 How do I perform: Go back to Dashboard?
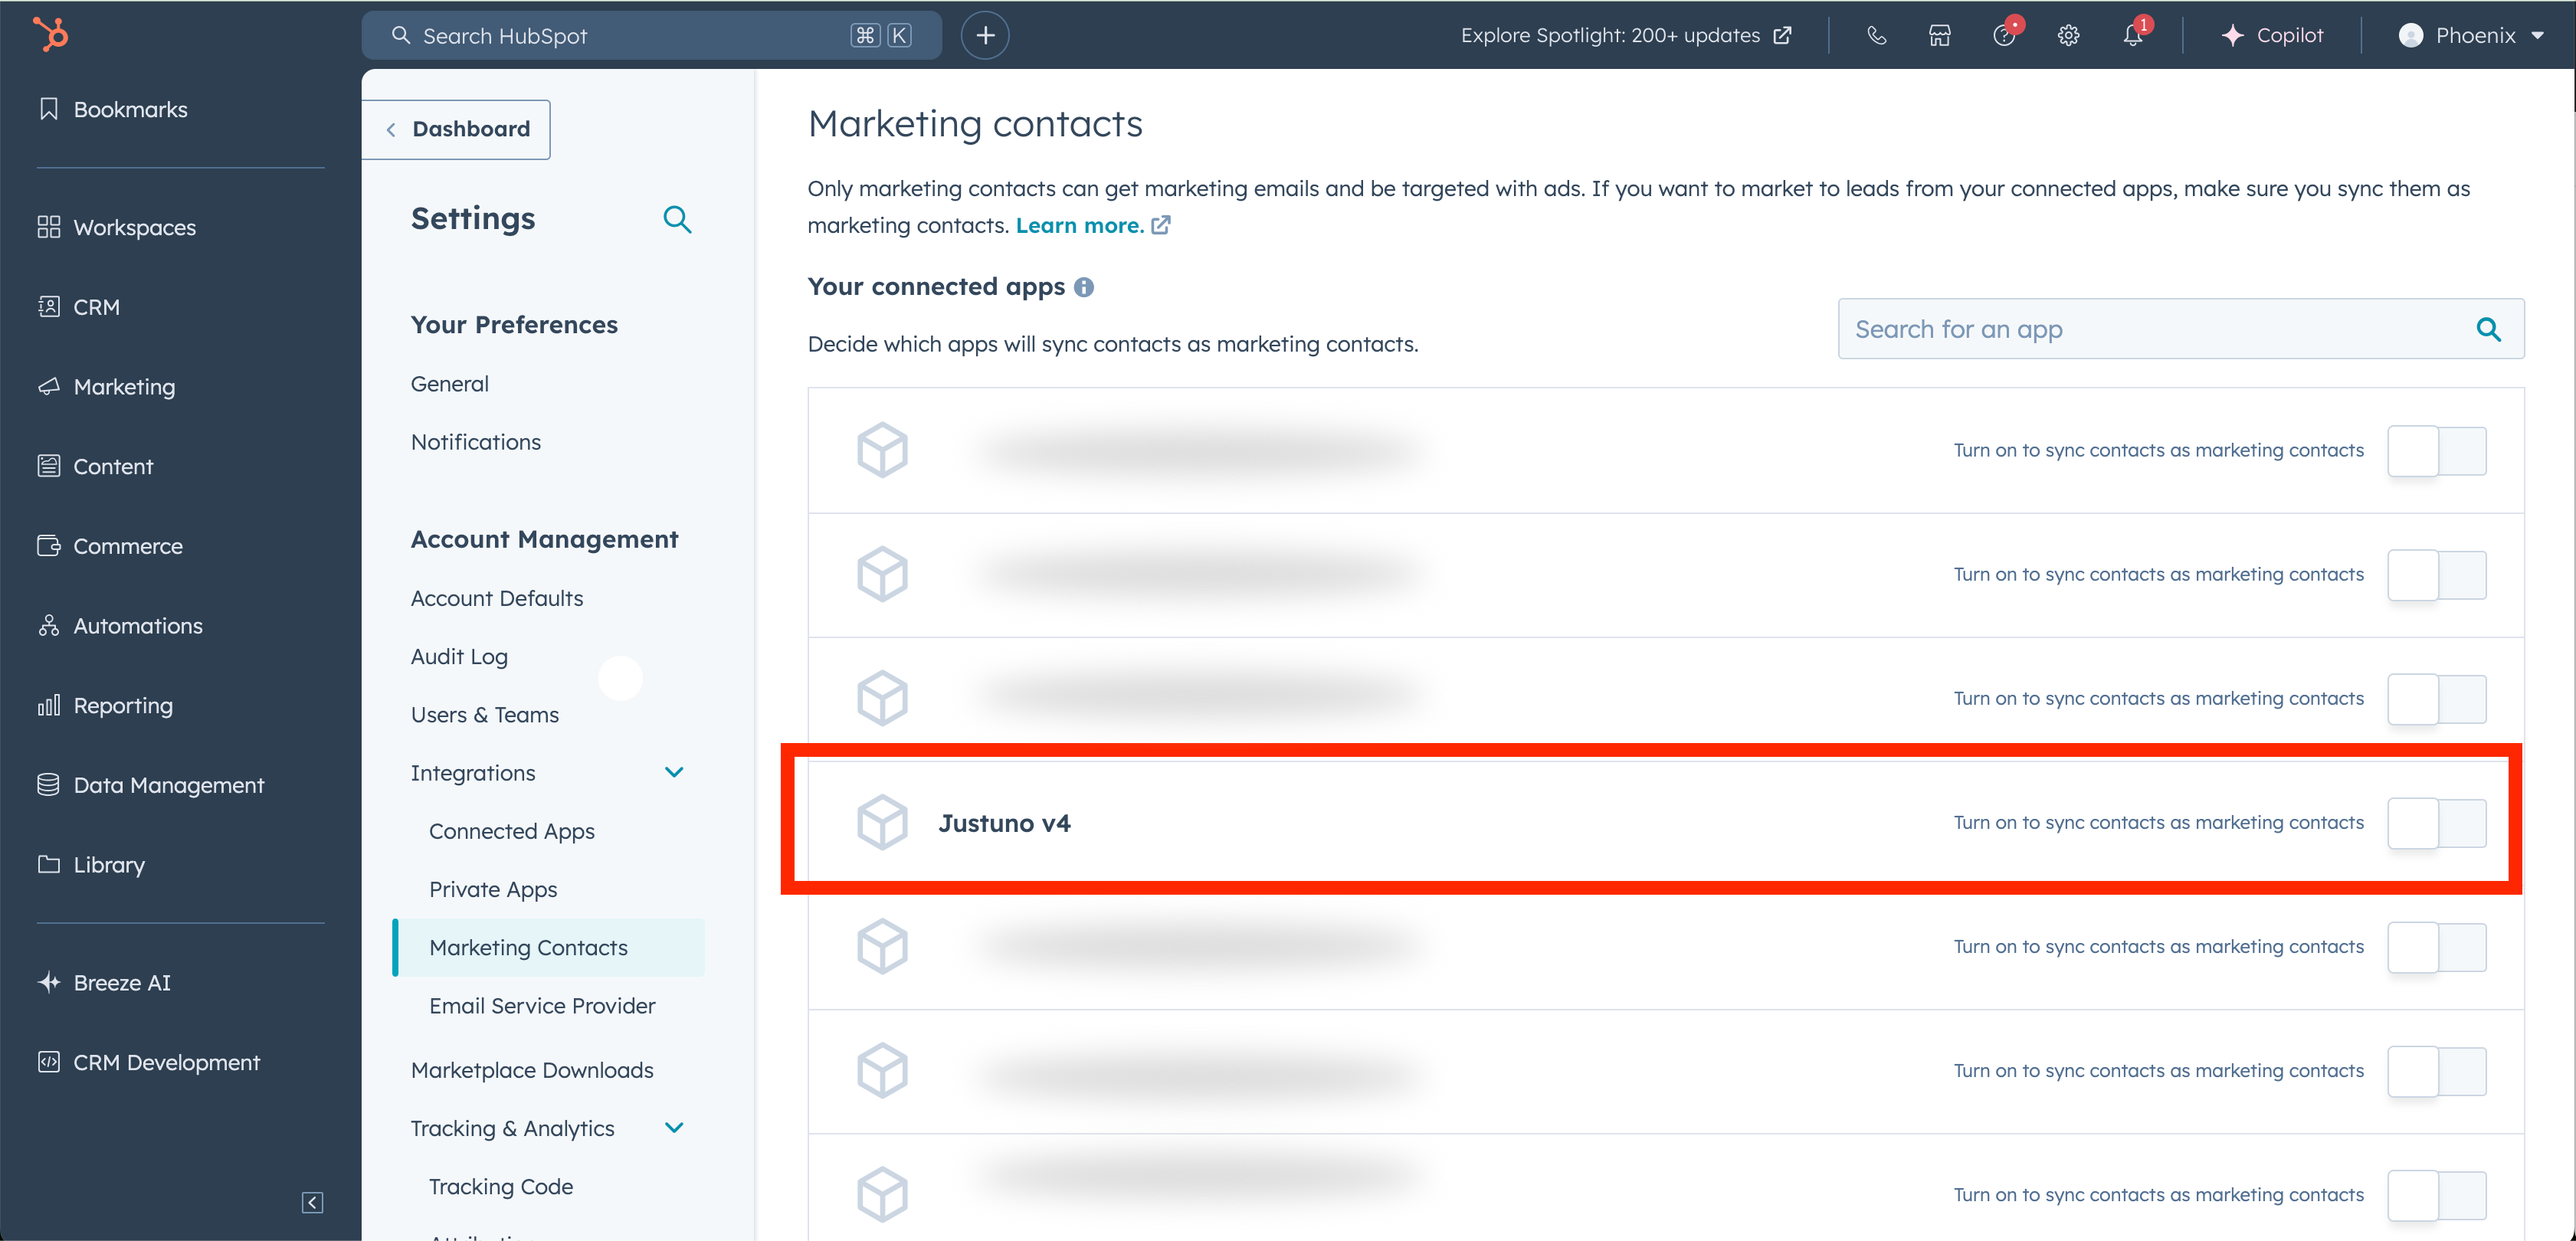(457, 129)
